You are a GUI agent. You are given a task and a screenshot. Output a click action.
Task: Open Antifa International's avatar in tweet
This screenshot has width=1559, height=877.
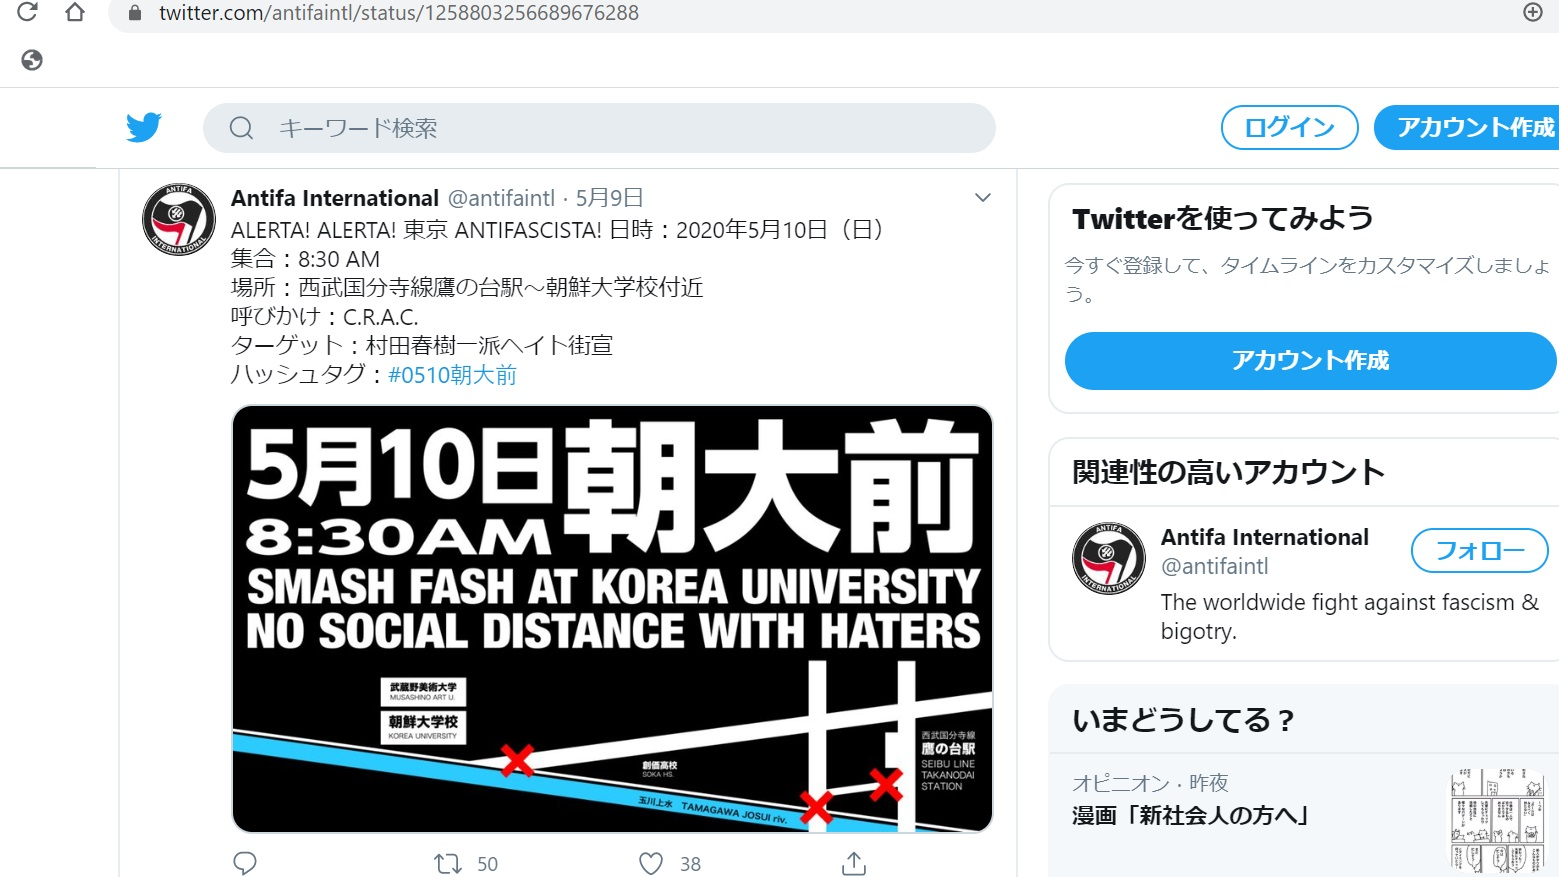click(179, 219)
